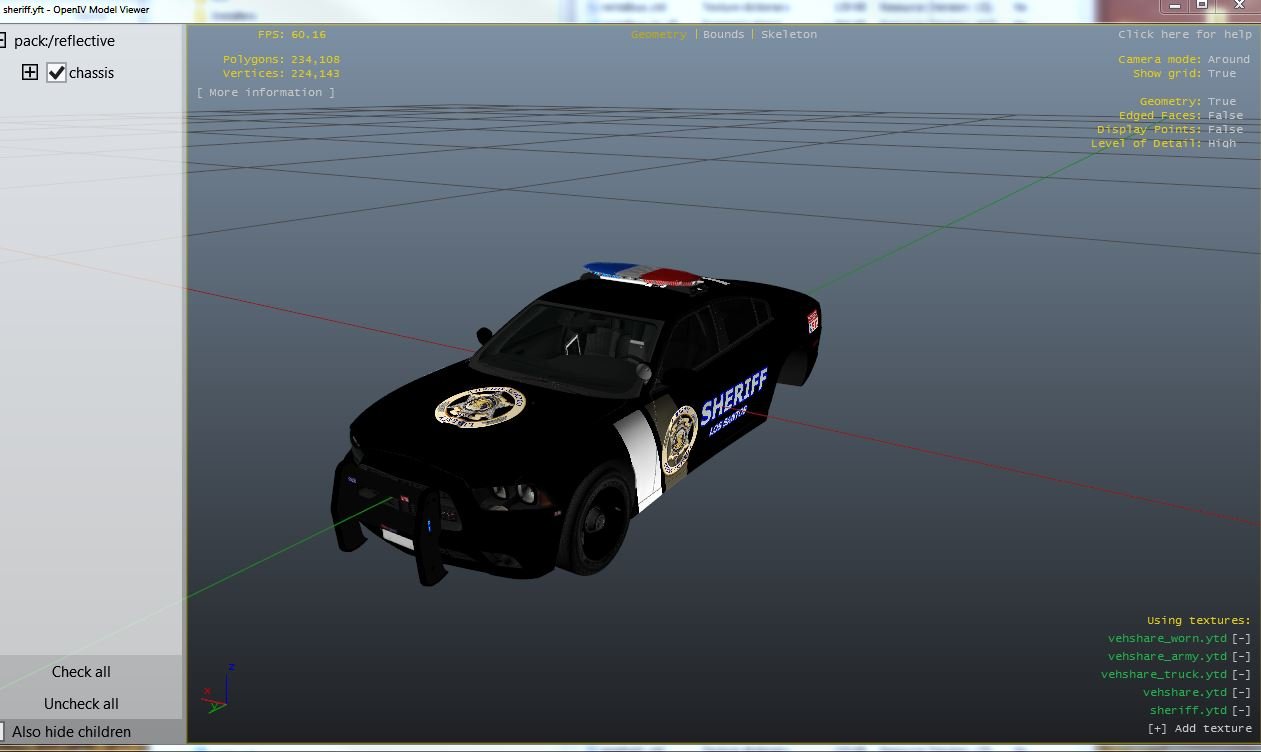Open the More information section
This screenshot has width=1261, height=752.
[266, 92]
